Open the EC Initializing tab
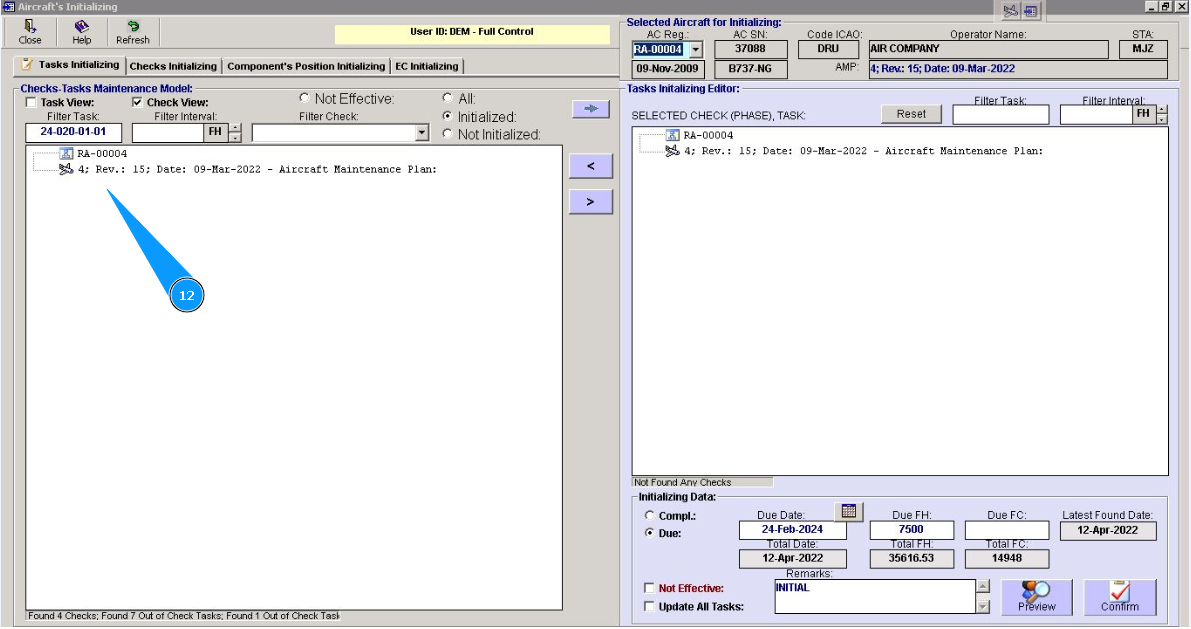1191x629 pixels. [x=426, y=66]
